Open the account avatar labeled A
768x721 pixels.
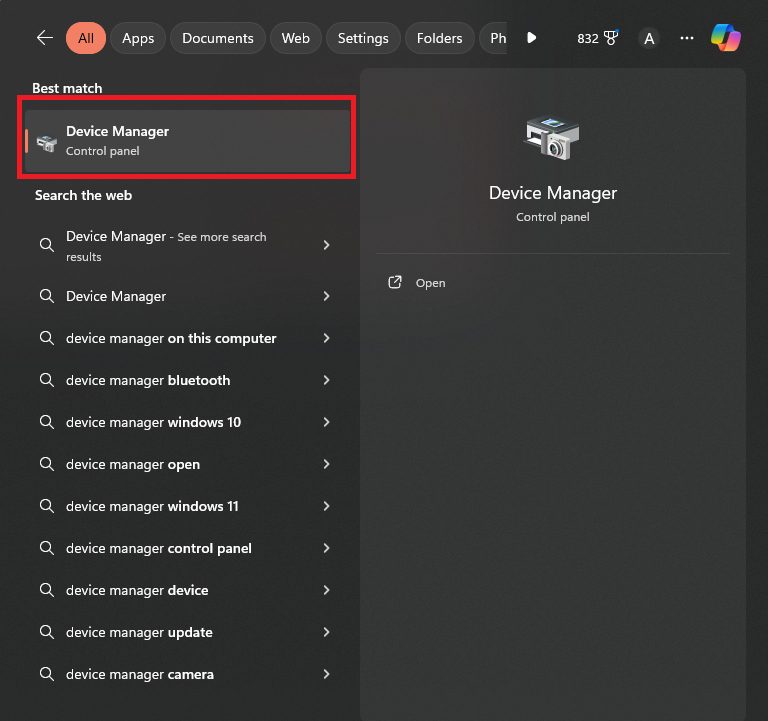(649, 38)
